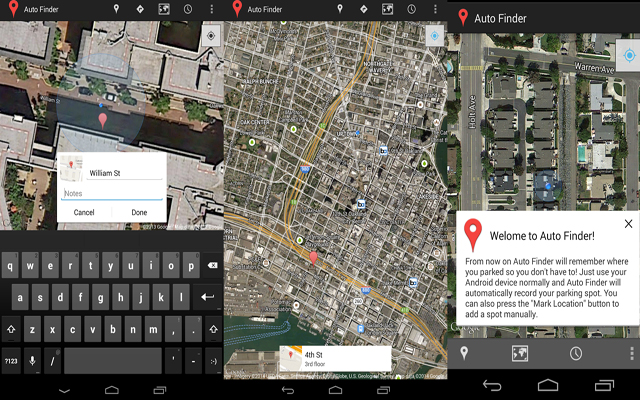This screenshot has width=640, height=400.
Task: Tap the backspace key on keyboard
Action: pos(212,266)
